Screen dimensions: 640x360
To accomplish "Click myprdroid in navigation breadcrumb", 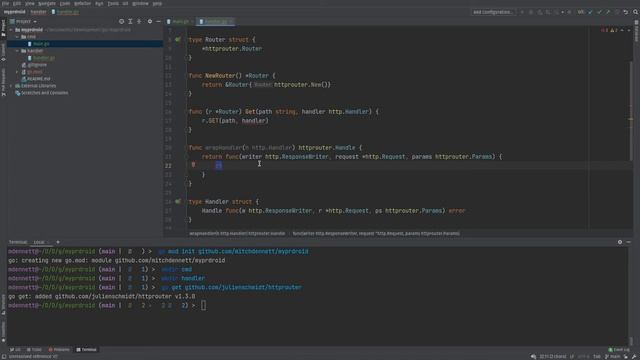I will tap(15, 12).
